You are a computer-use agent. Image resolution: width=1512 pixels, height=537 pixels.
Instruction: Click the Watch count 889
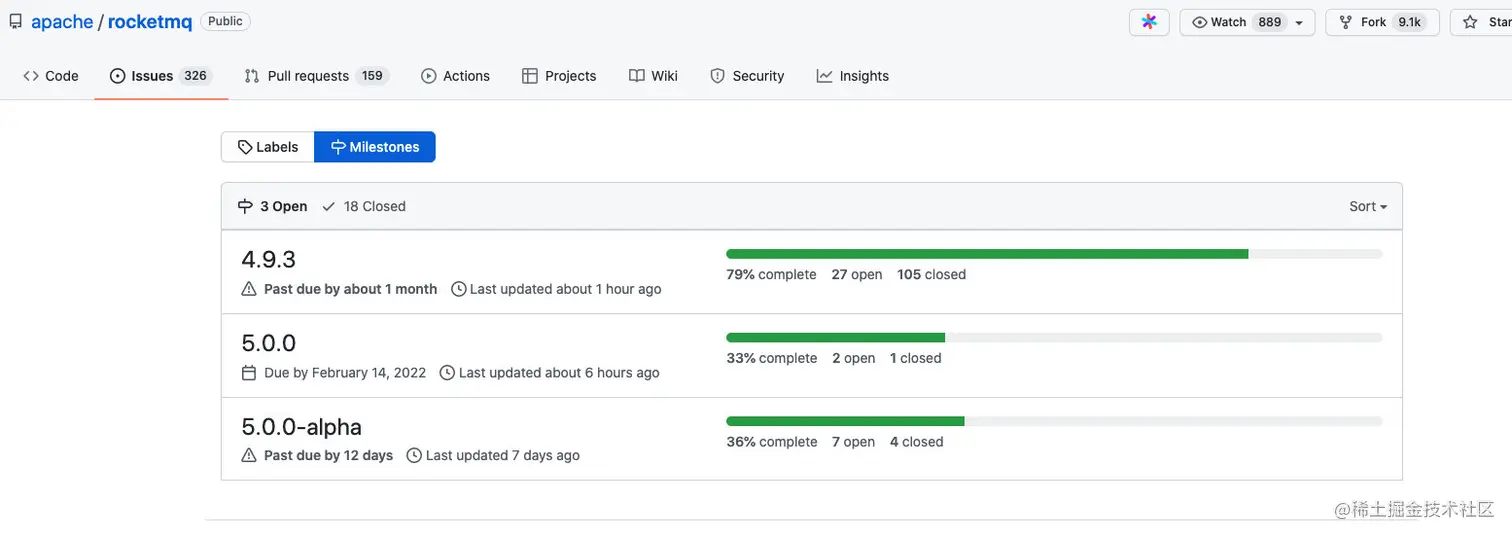point(1270,22)
